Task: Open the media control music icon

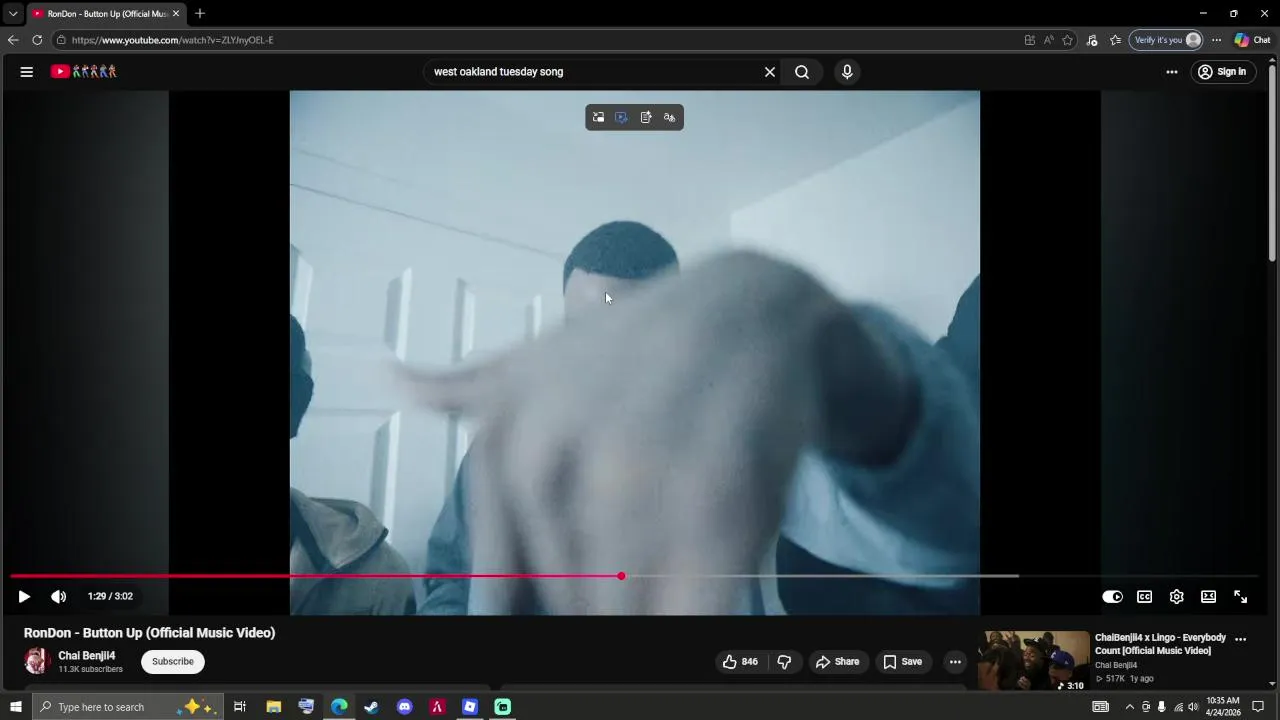Action: click(x=1092, y=40)
